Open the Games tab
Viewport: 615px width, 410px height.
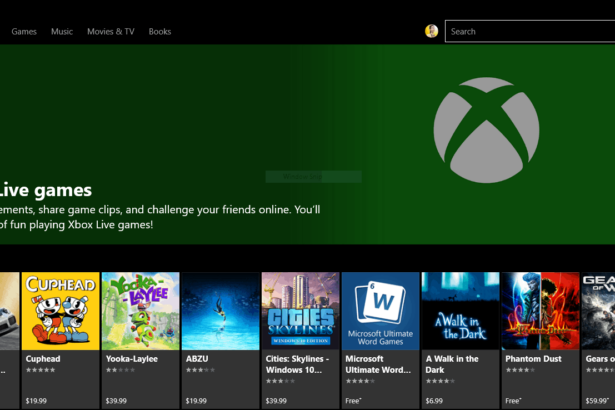[x=24, y=31]
